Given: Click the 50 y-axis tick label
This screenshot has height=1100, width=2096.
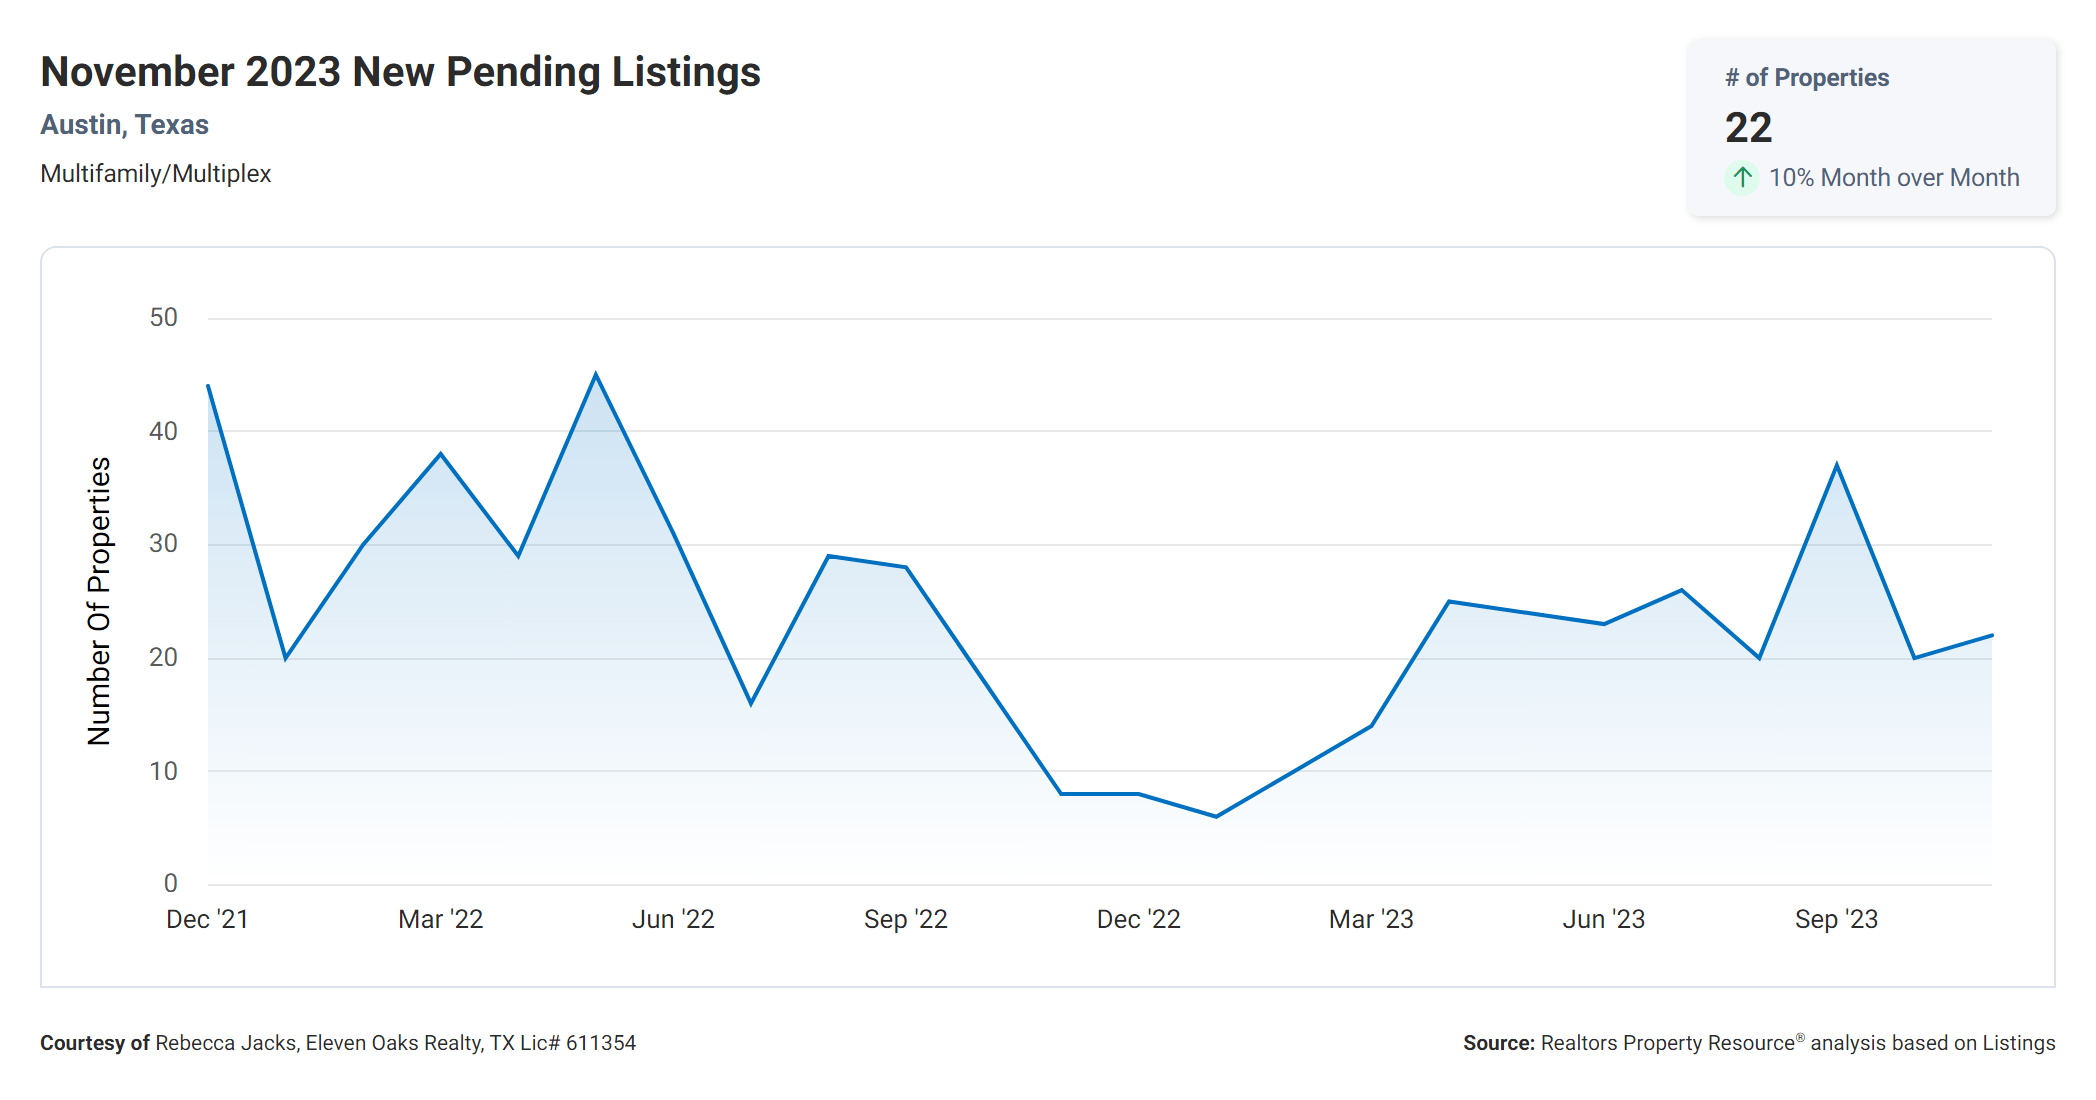Looking at the screenshot, I should [x=163, y=318].
